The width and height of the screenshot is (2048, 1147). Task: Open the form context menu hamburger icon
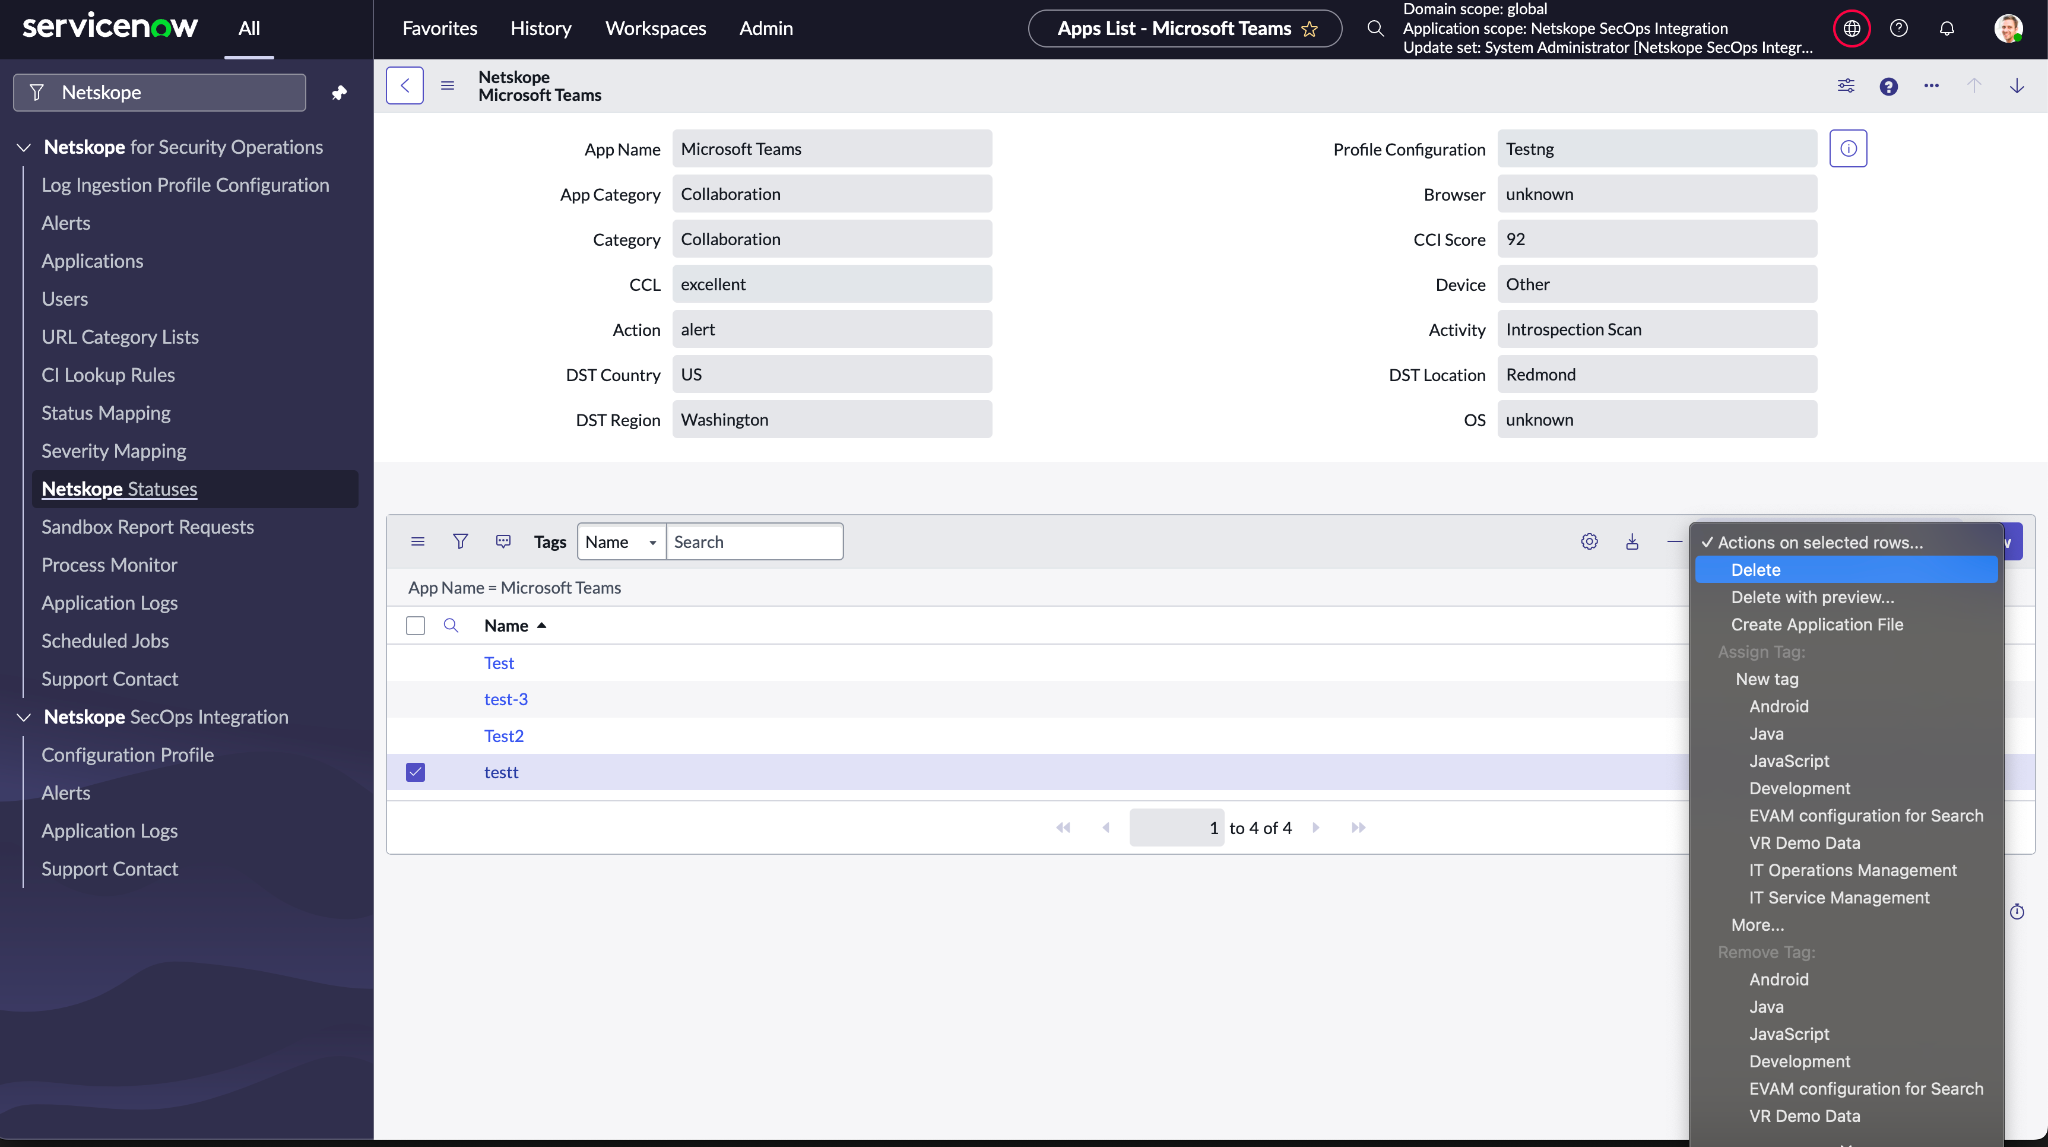coord(448,86)
